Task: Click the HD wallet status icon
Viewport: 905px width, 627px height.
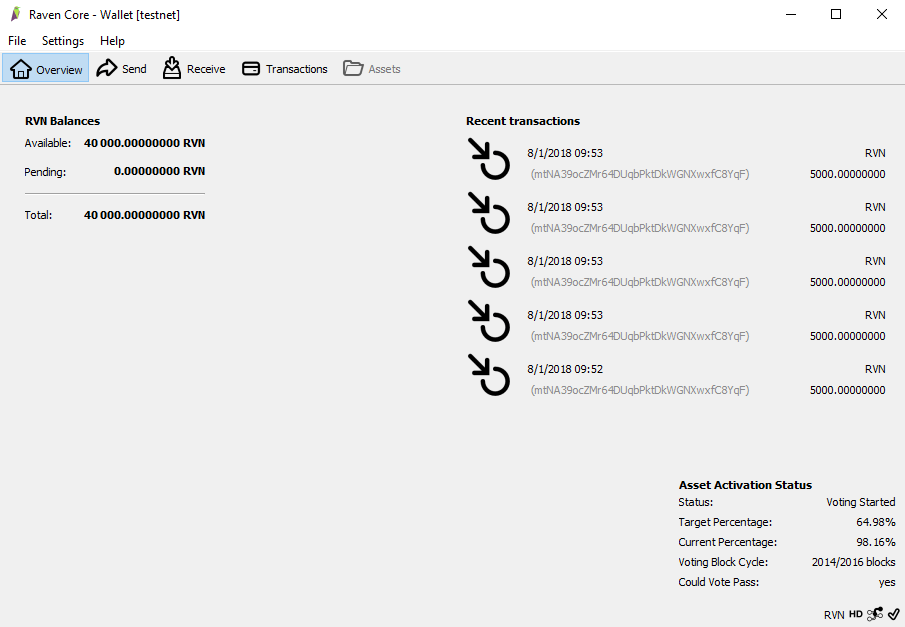Action: 855,614
